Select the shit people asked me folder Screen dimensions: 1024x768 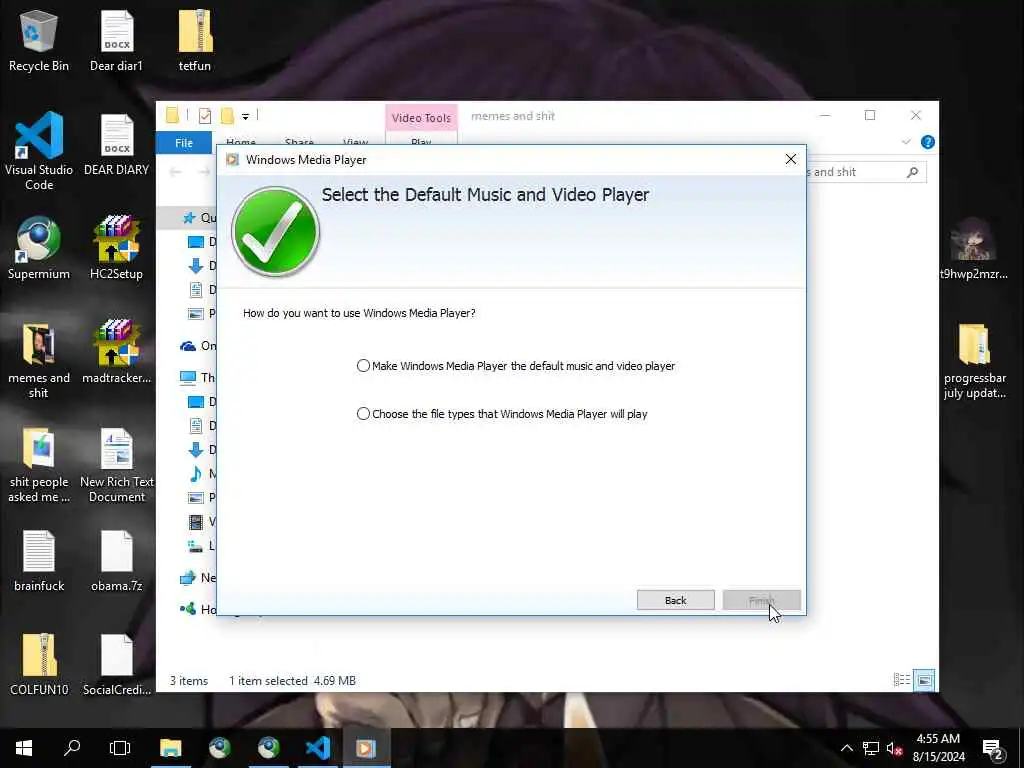[x=39, y=465]
